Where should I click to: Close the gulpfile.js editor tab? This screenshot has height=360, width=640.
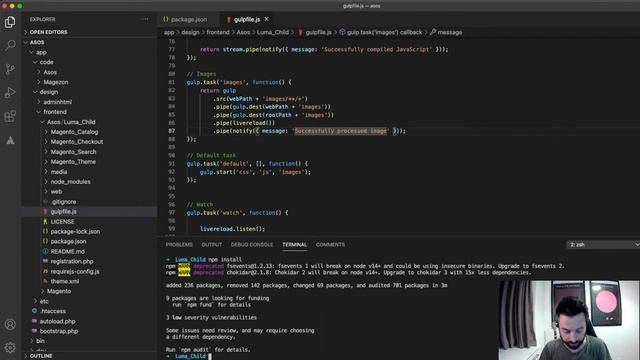(267, 19)
